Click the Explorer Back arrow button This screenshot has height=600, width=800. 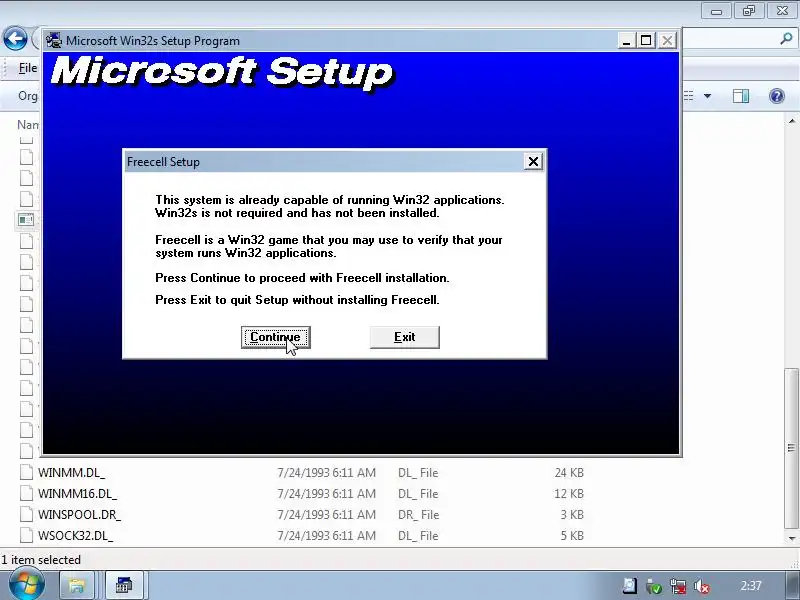[15, 39]
